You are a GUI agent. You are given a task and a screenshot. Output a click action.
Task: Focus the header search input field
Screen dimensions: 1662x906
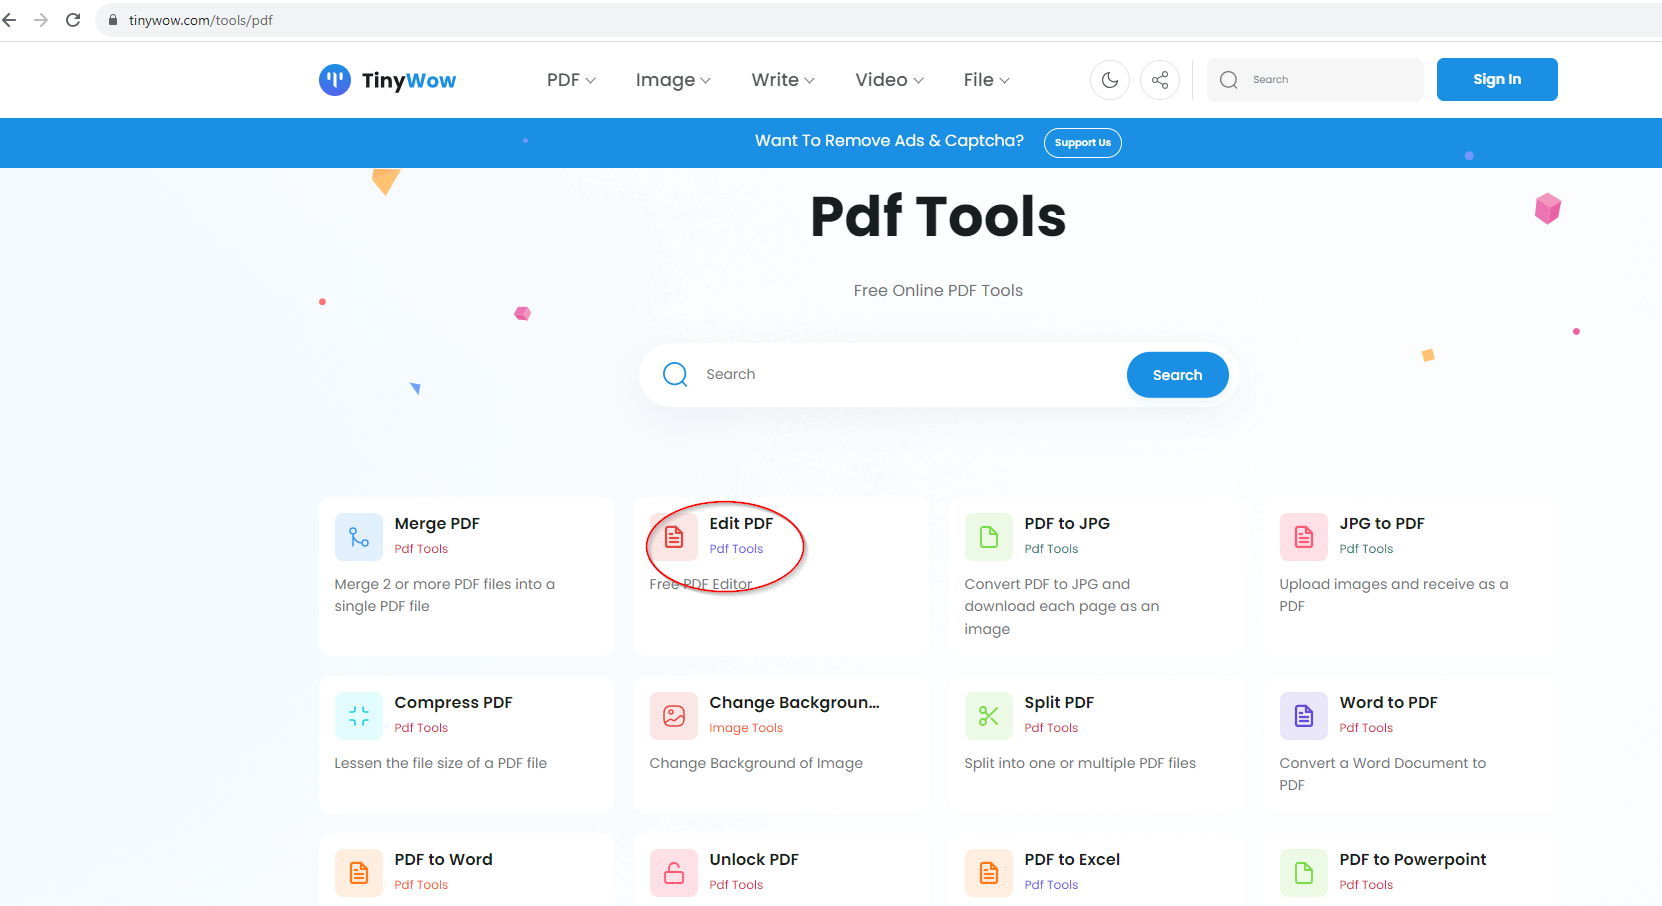[1315, 80]
